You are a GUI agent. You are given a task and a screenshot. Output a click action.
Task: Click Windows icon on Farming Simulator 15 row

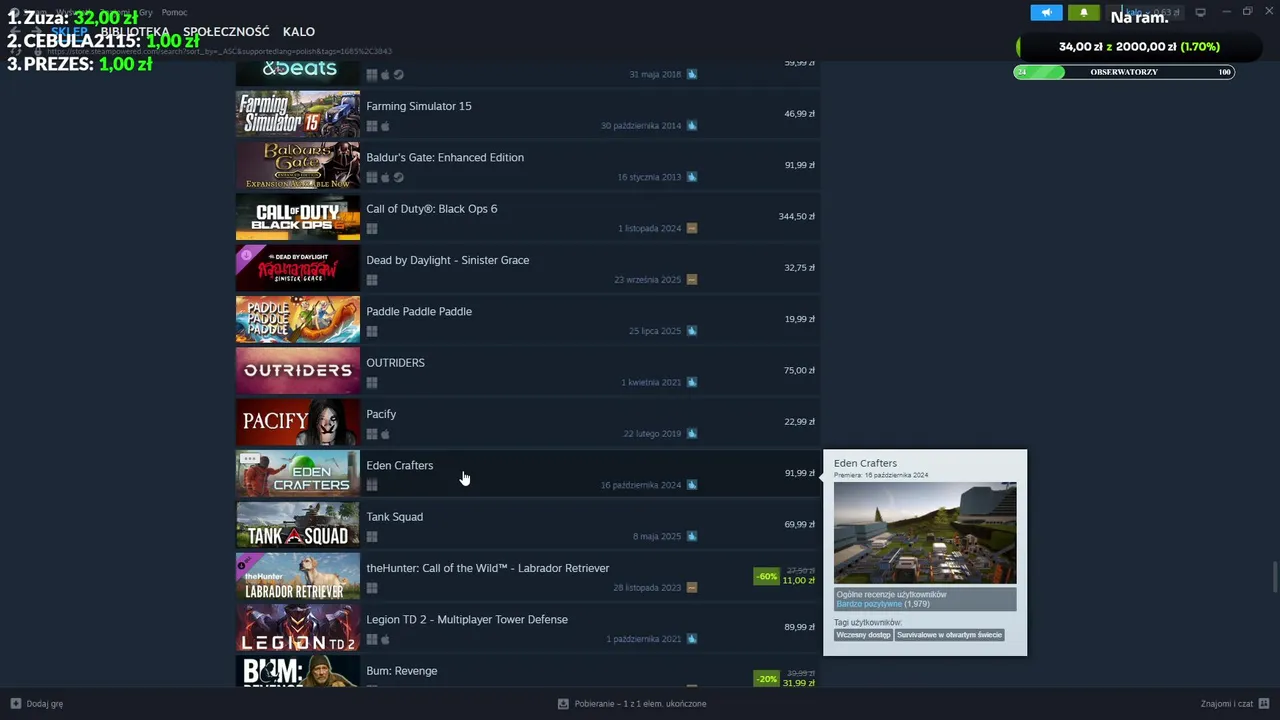click(372, 126)
